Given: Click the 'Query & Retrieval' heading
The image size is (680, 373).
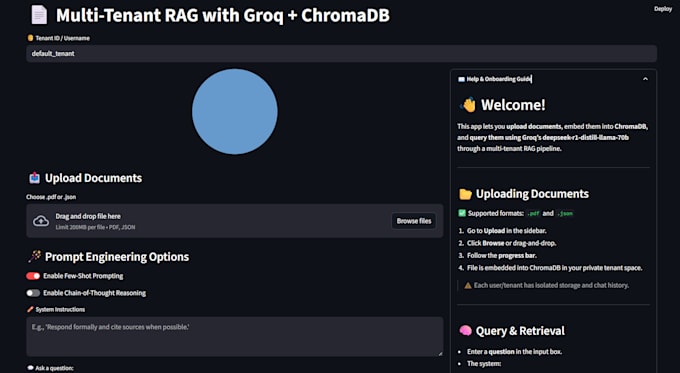Looking at the screenshot, I should [520, 331].
